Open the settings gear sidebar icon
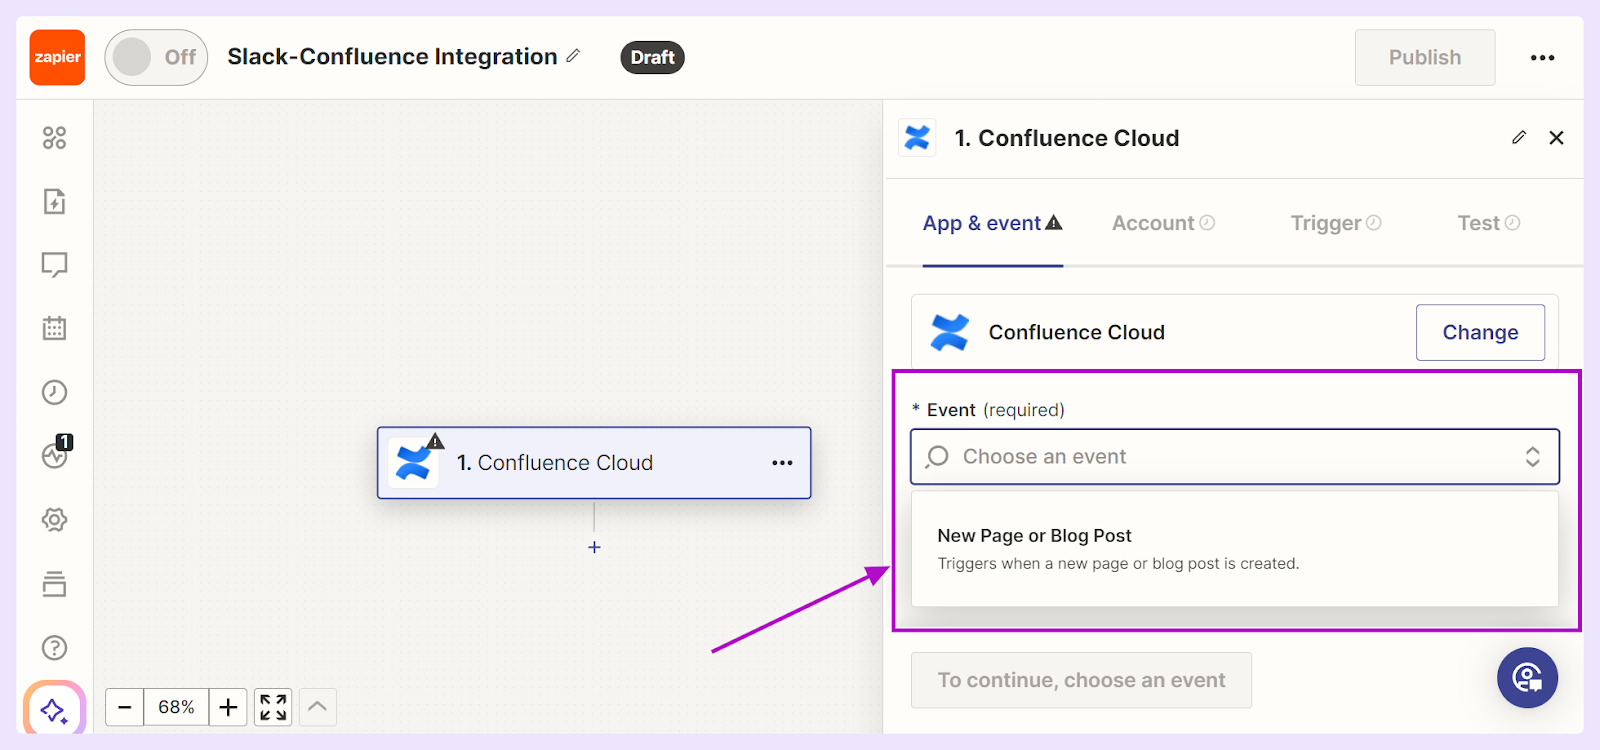This screenshot has width=1600, height=750. 54,520
